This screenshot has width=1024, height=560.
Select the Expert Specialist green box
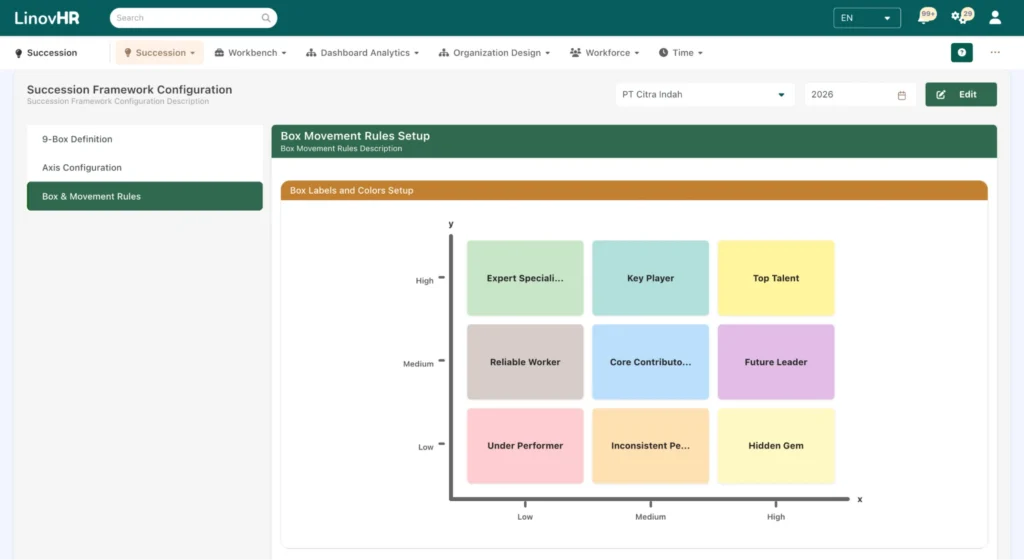click(x=525, y=278)
